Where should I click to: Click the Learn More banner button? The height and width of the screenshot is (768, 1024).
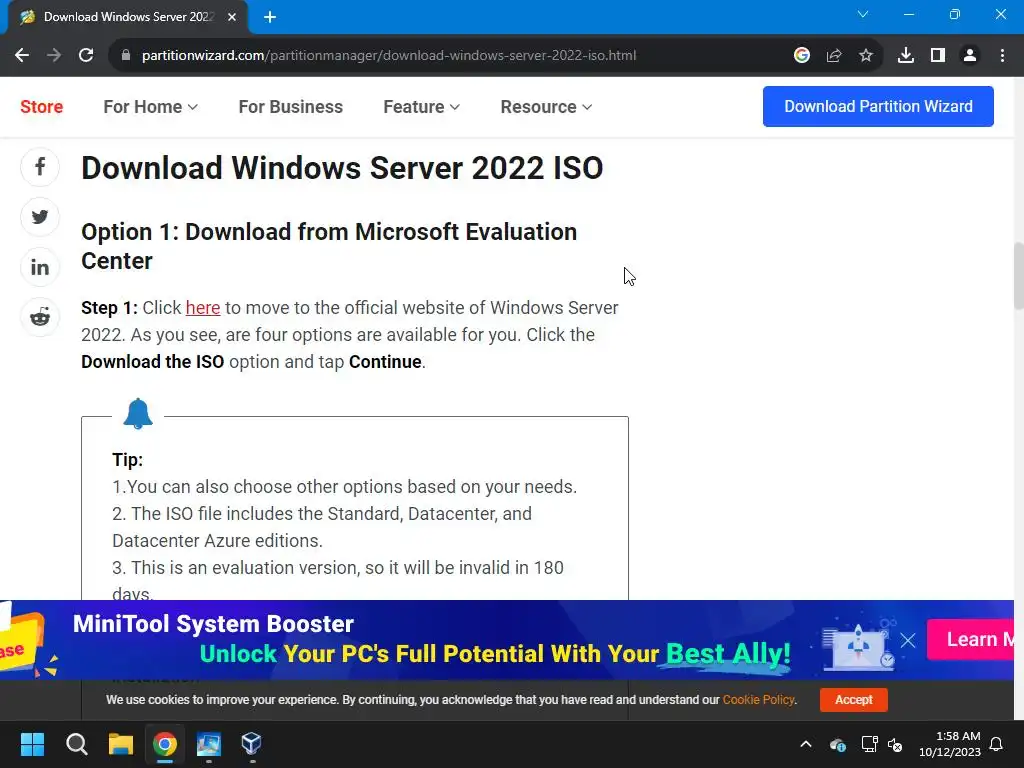970,639
